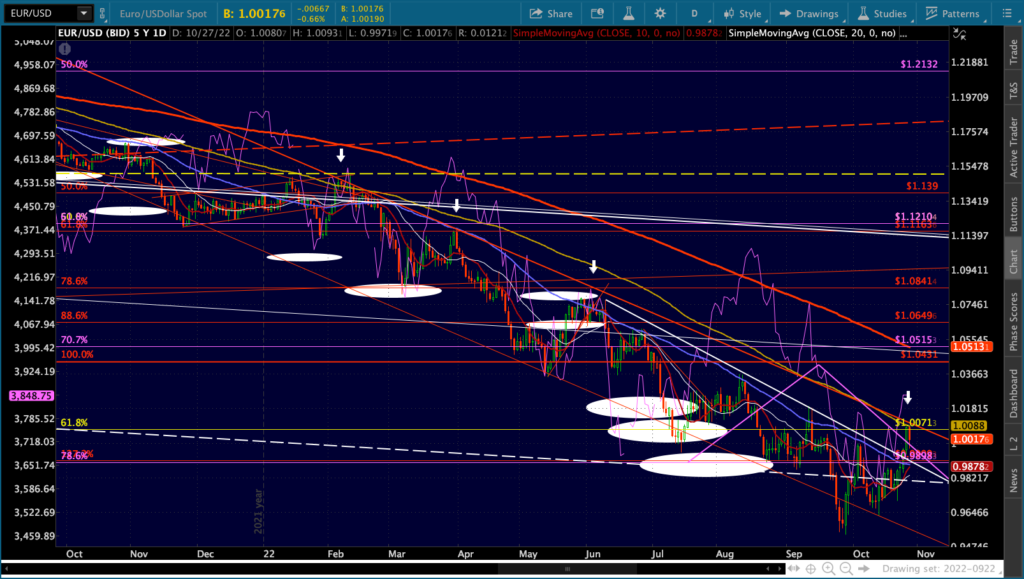Click the zoom in magnifier icon
Viewport: 1024px width, 579px height.
coord(828,569)
